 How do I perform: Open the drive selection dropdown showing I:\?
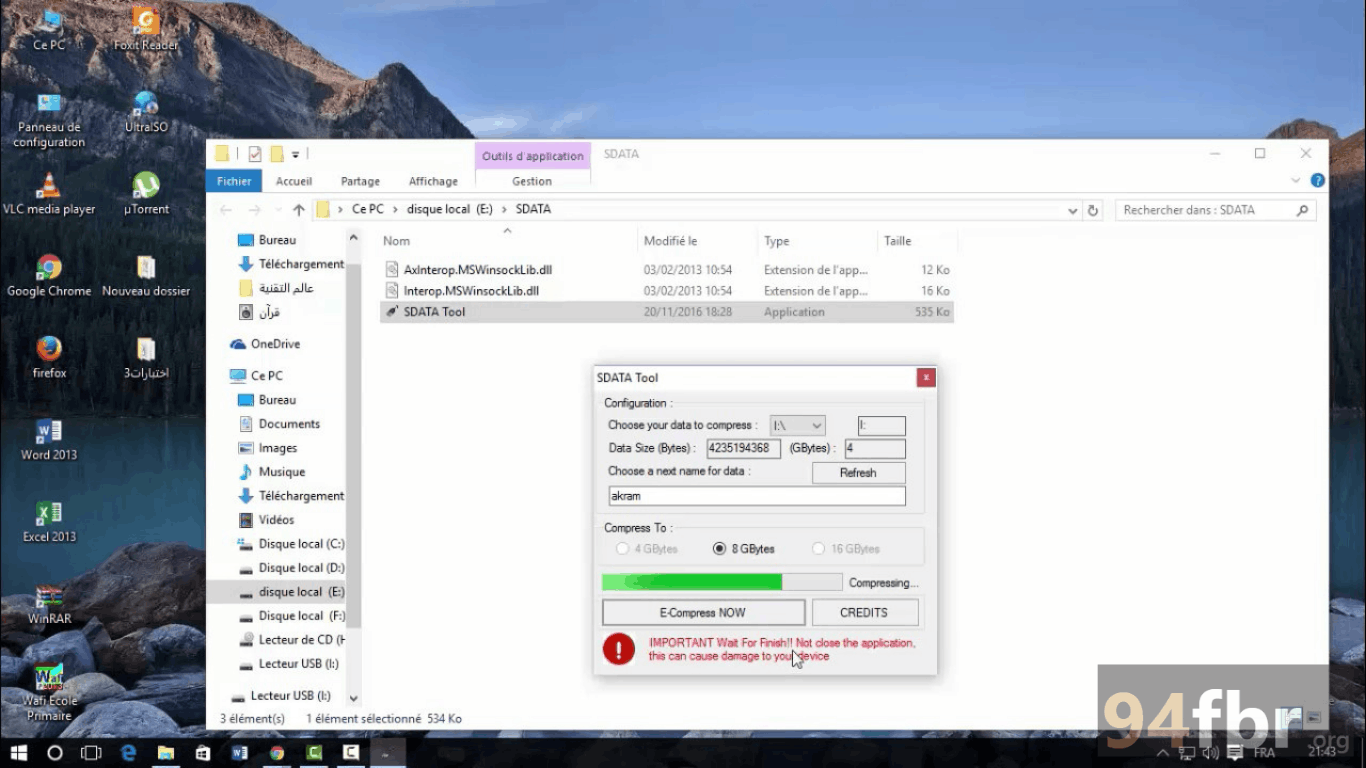coord(797,426)
